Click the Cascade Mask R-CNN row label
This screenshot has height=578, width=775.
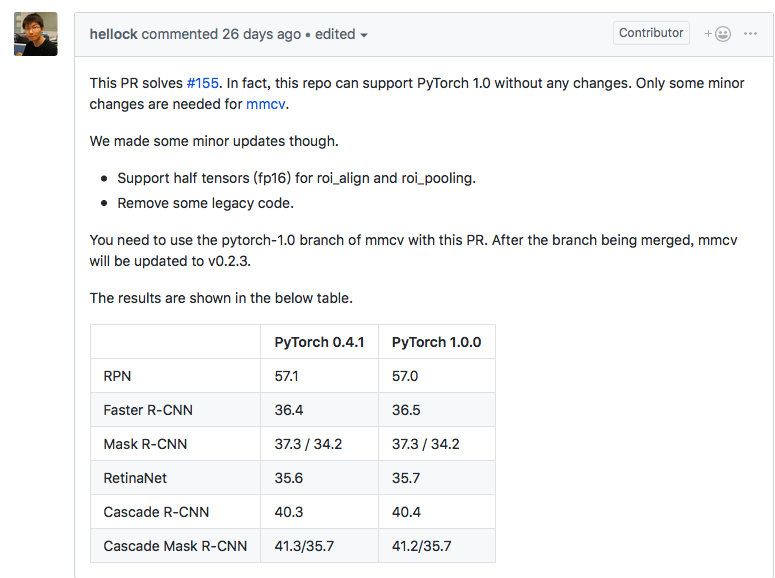(x=175, y=546)
